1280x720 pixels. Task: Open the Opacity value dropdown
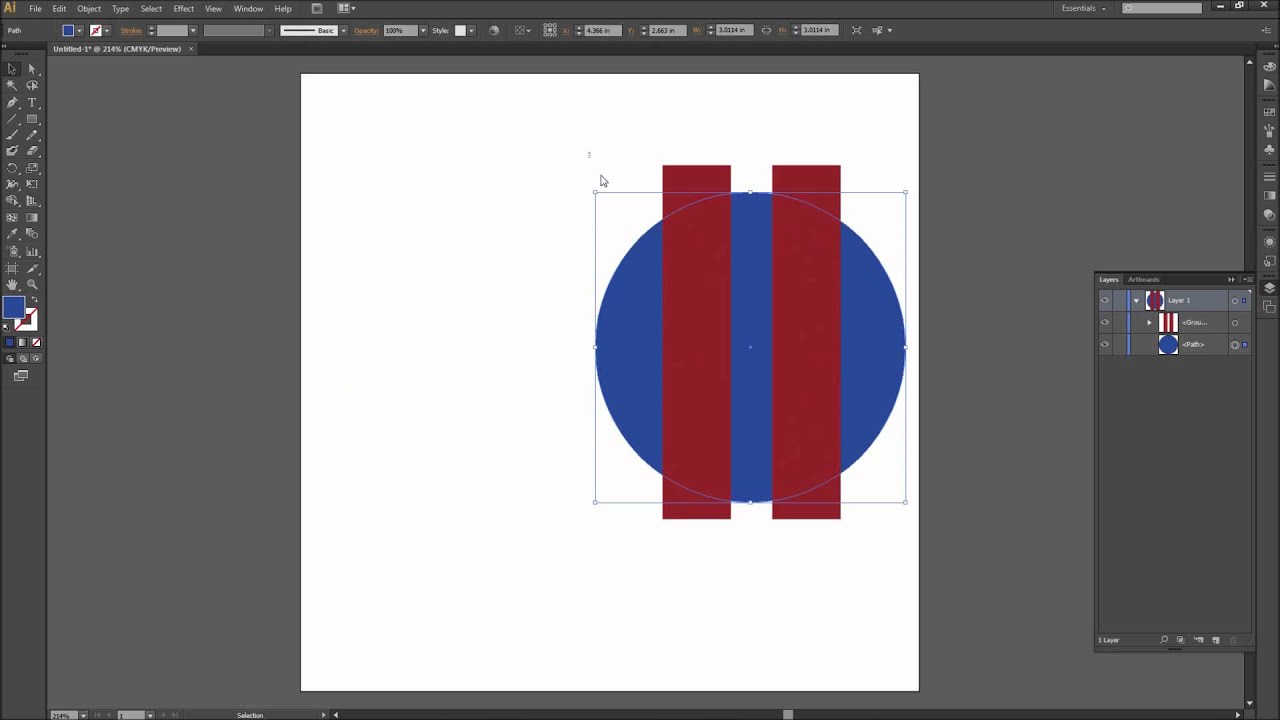pos(423,31)
